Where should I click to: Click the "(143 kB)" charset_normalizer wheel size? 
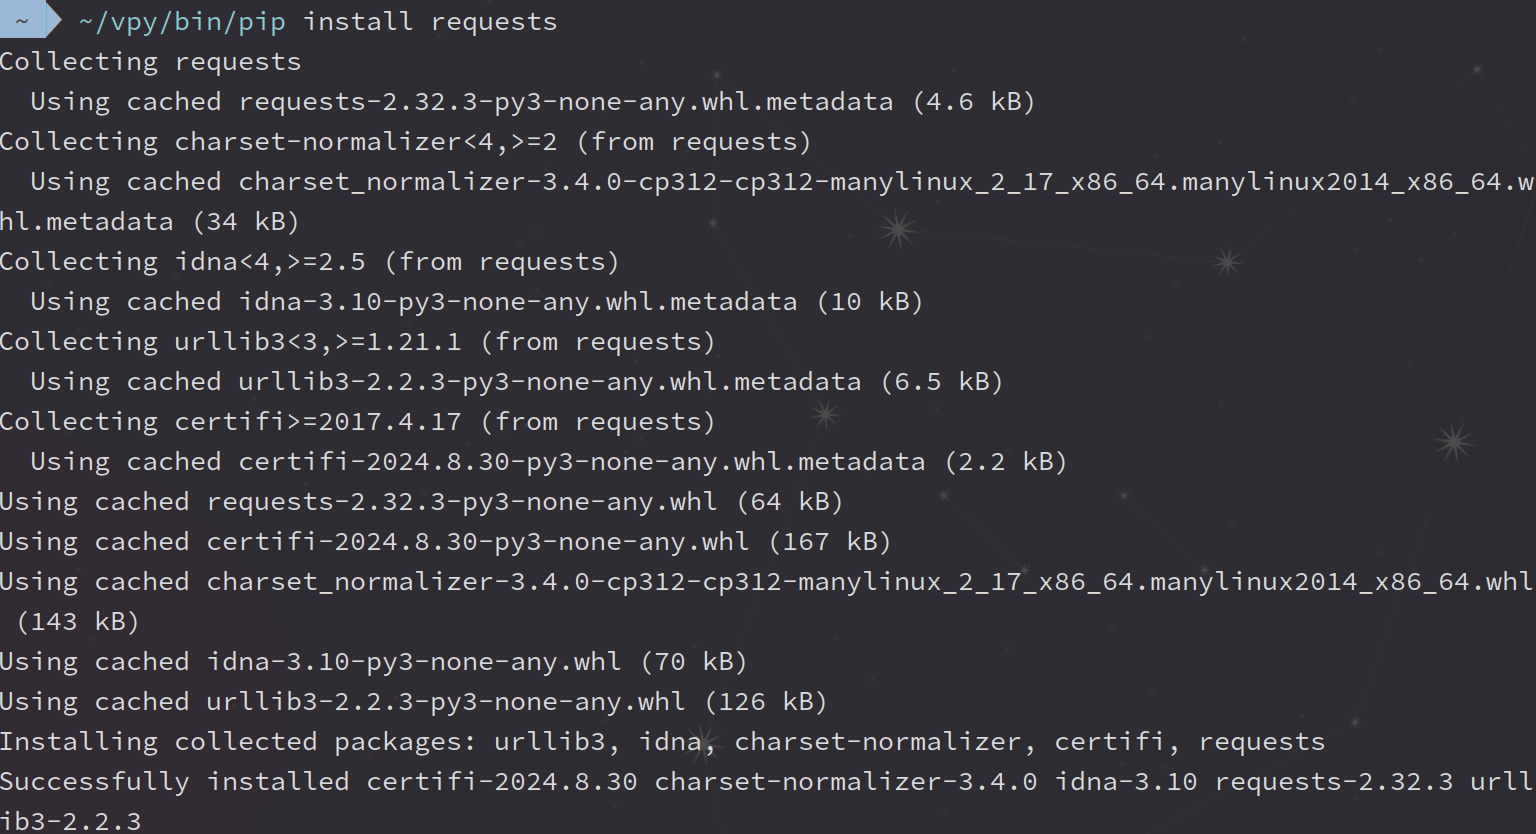click(x=77, y=622)
